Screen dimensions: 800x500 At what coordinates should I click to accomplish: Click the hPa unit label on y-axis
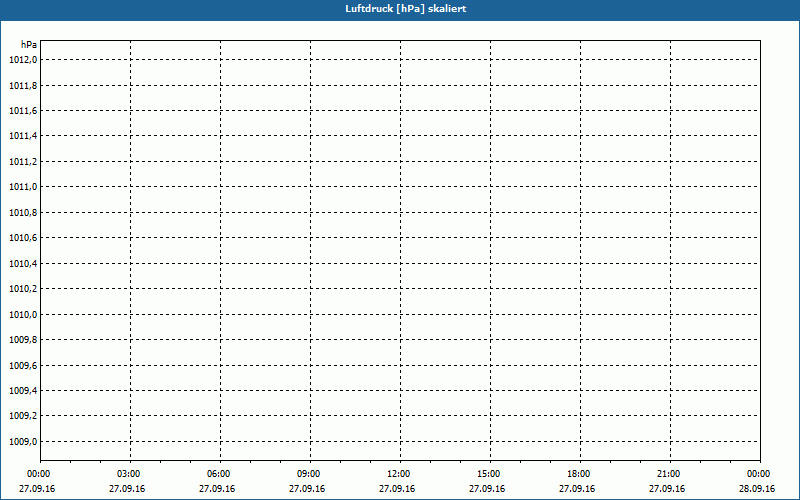[x=29, y=45]
